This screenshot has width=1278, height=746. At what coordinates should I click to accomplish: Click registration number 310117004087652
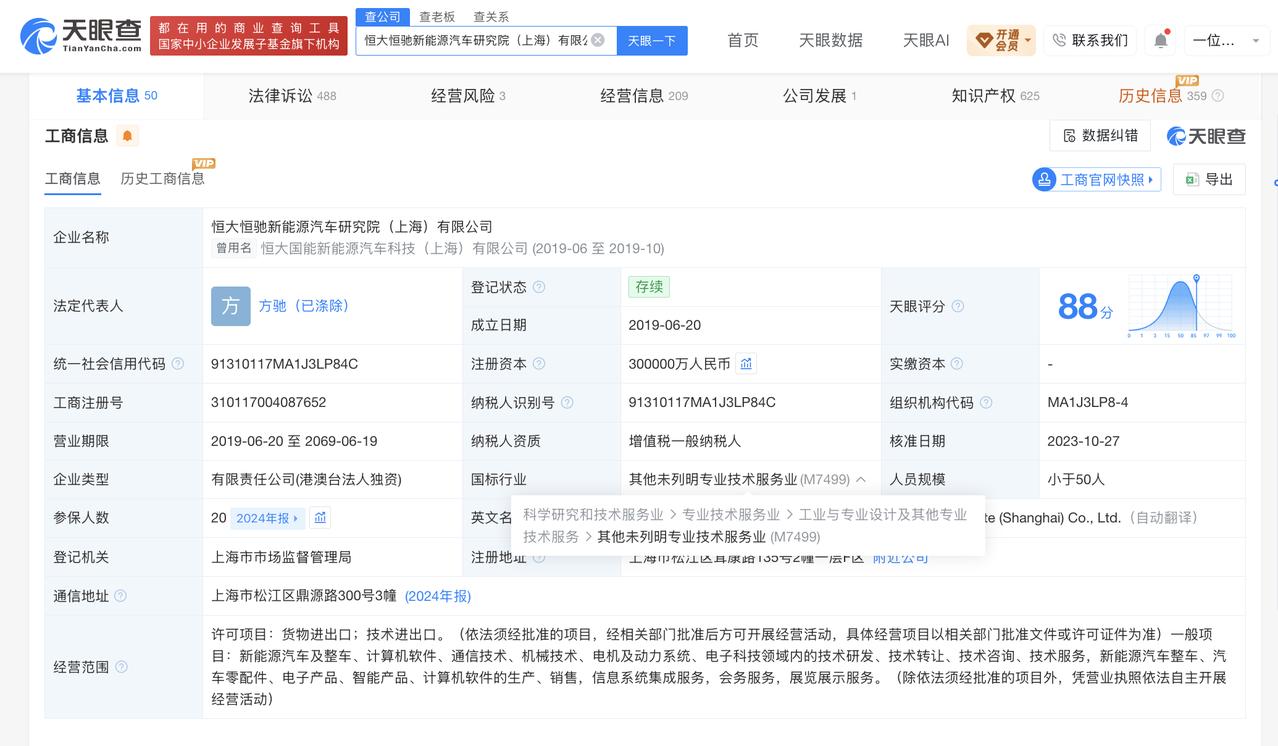268,403
